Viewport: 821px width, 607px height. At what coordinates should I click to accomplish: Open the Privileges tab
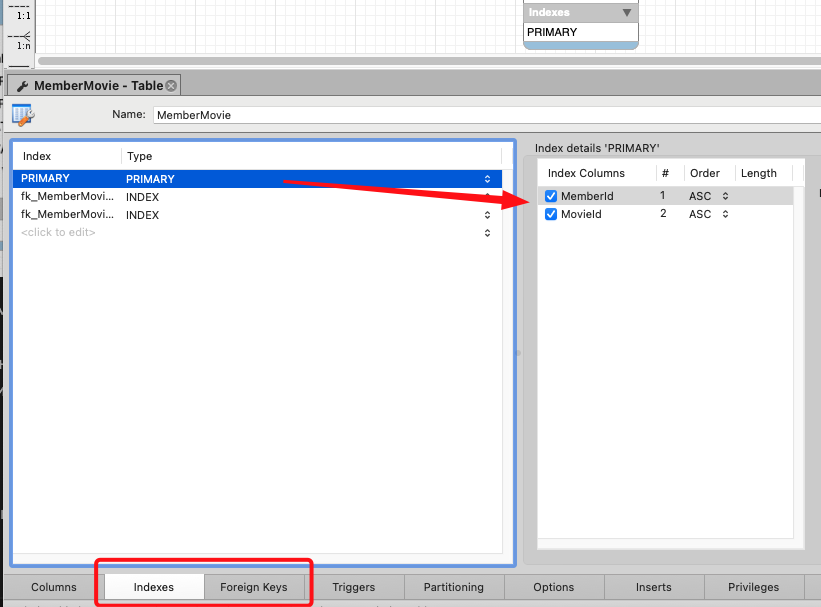point(754,587)
